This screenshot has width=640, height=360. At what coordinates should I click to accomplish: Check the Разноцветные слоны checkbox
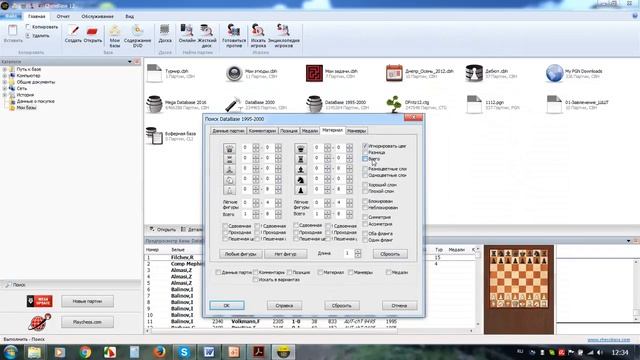[365, 169]
